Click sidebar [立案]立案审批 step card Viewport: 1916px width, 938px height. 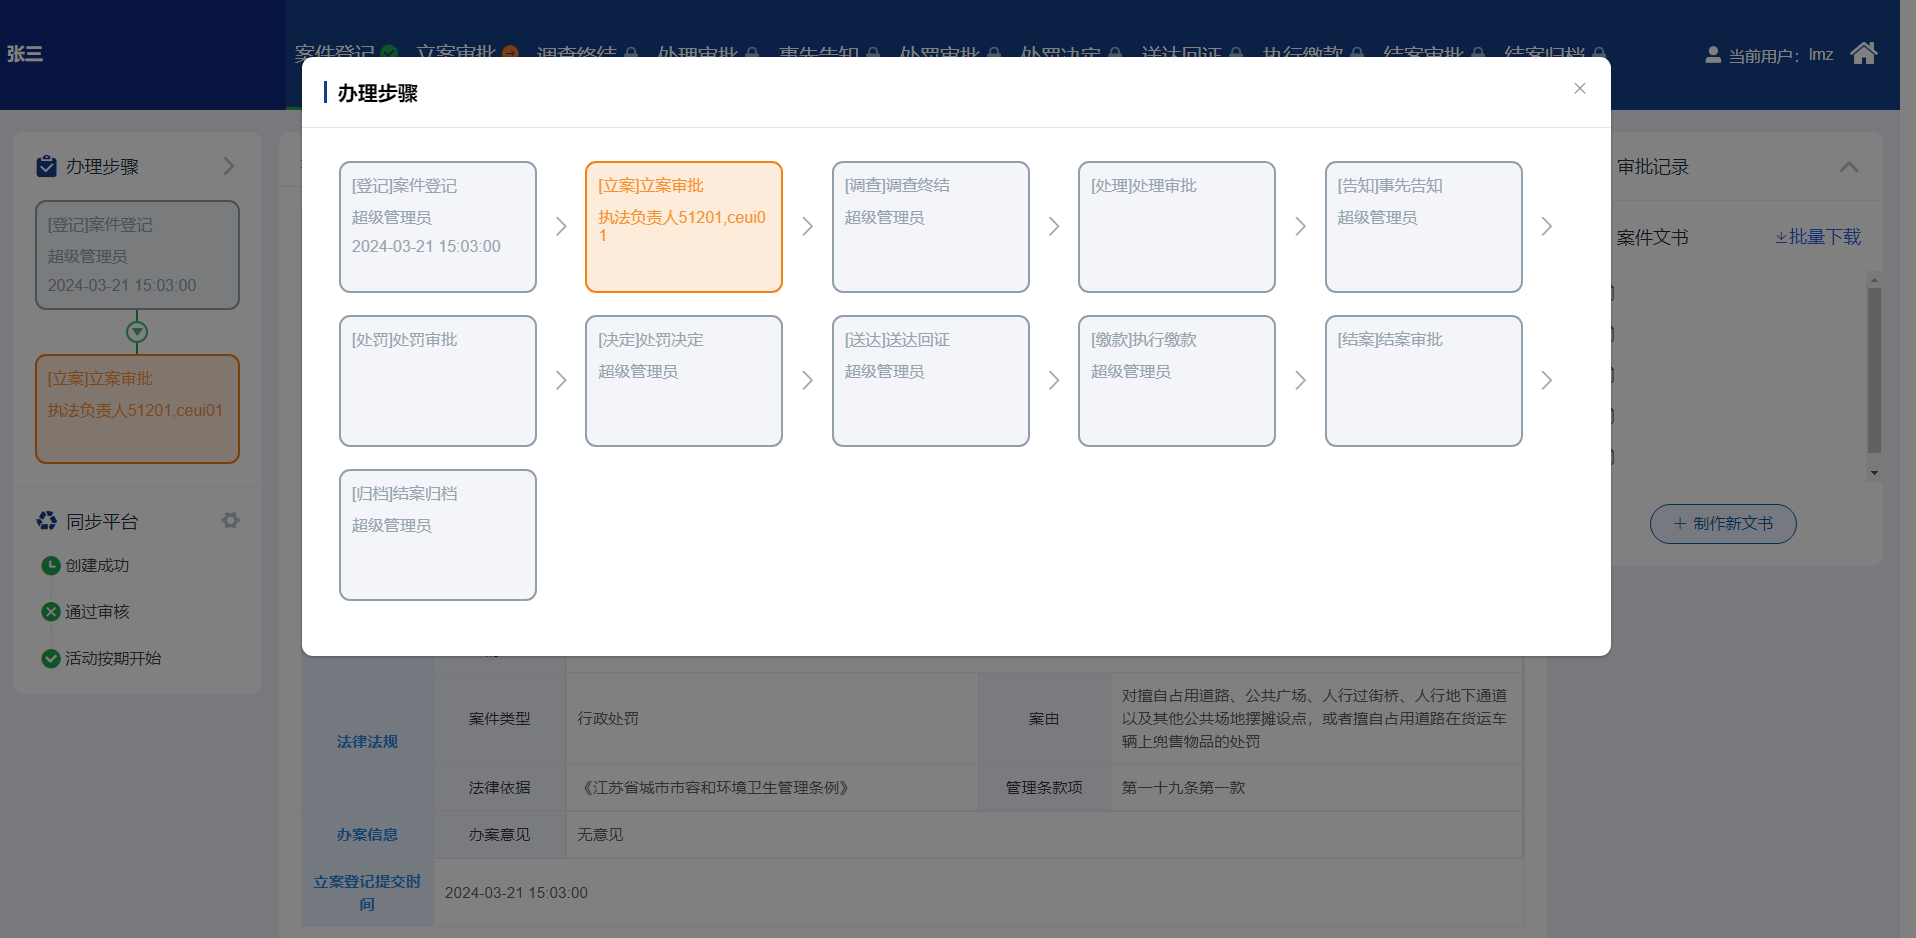pyautogui.click(x=138, y=409)
